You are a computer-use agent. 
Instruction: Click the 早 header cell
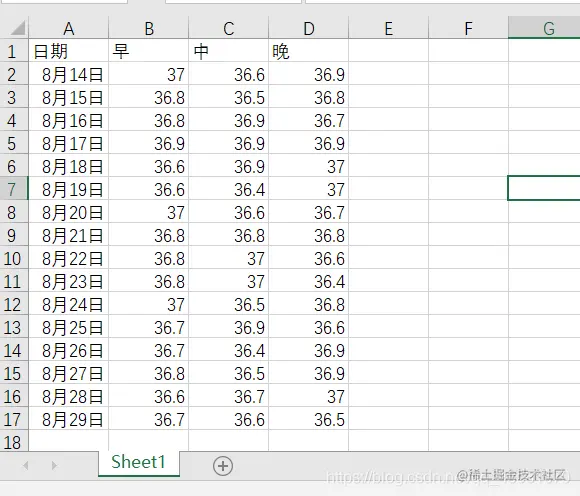click(x=149, y=51)
